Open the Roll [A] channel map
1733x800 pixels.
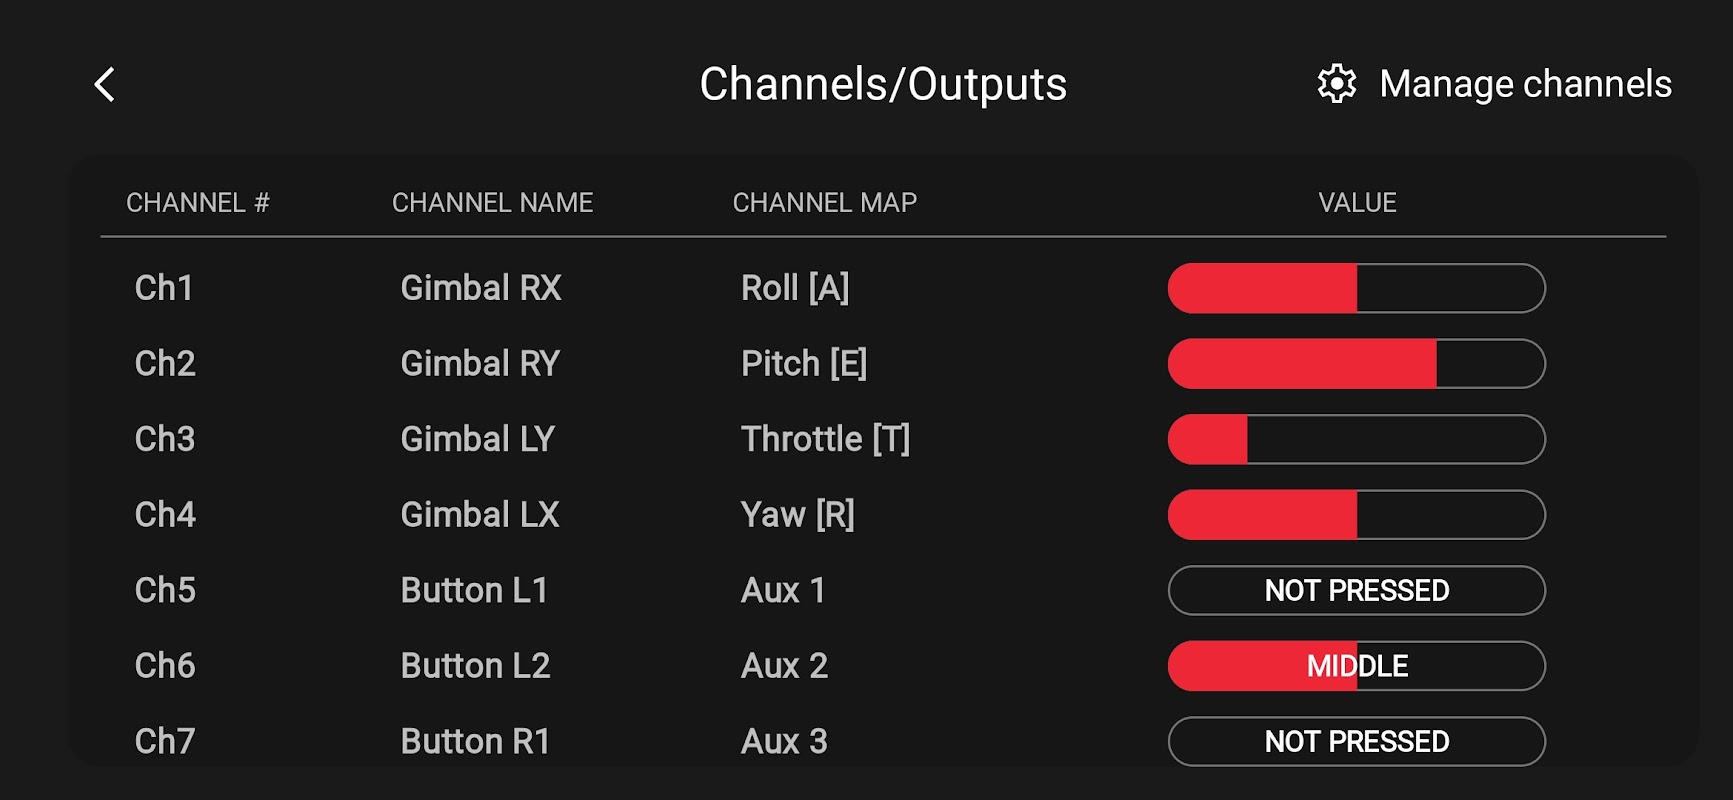point(795,288)
